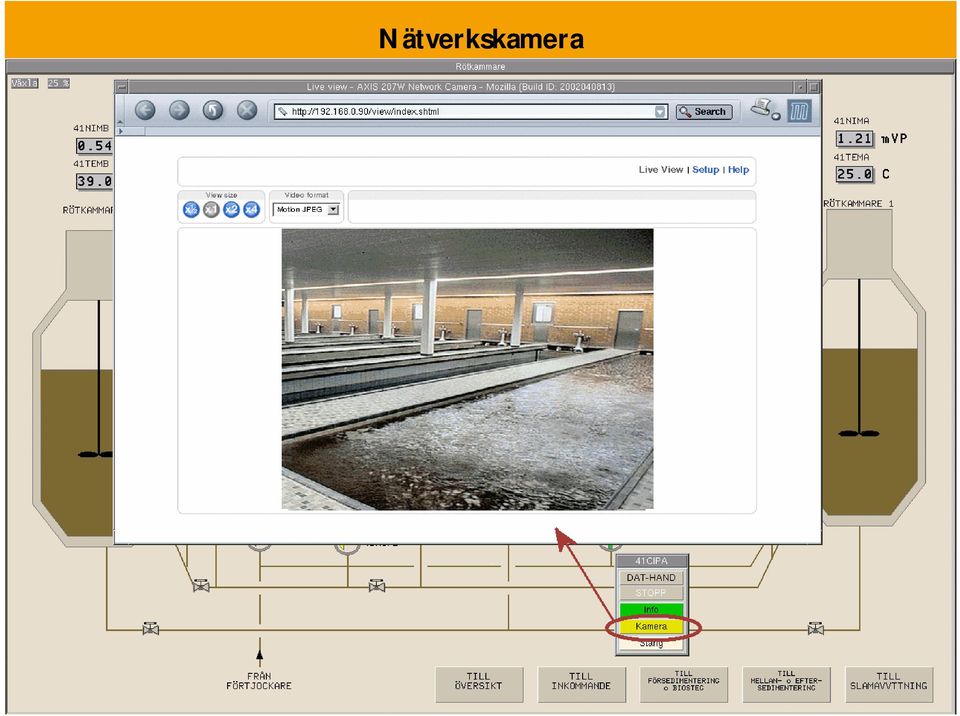Select the 41TEMB value field

tap(94, 181)
